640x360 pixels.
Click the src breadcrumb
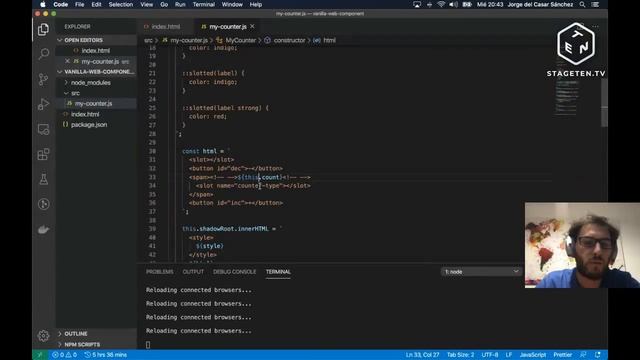148,40
